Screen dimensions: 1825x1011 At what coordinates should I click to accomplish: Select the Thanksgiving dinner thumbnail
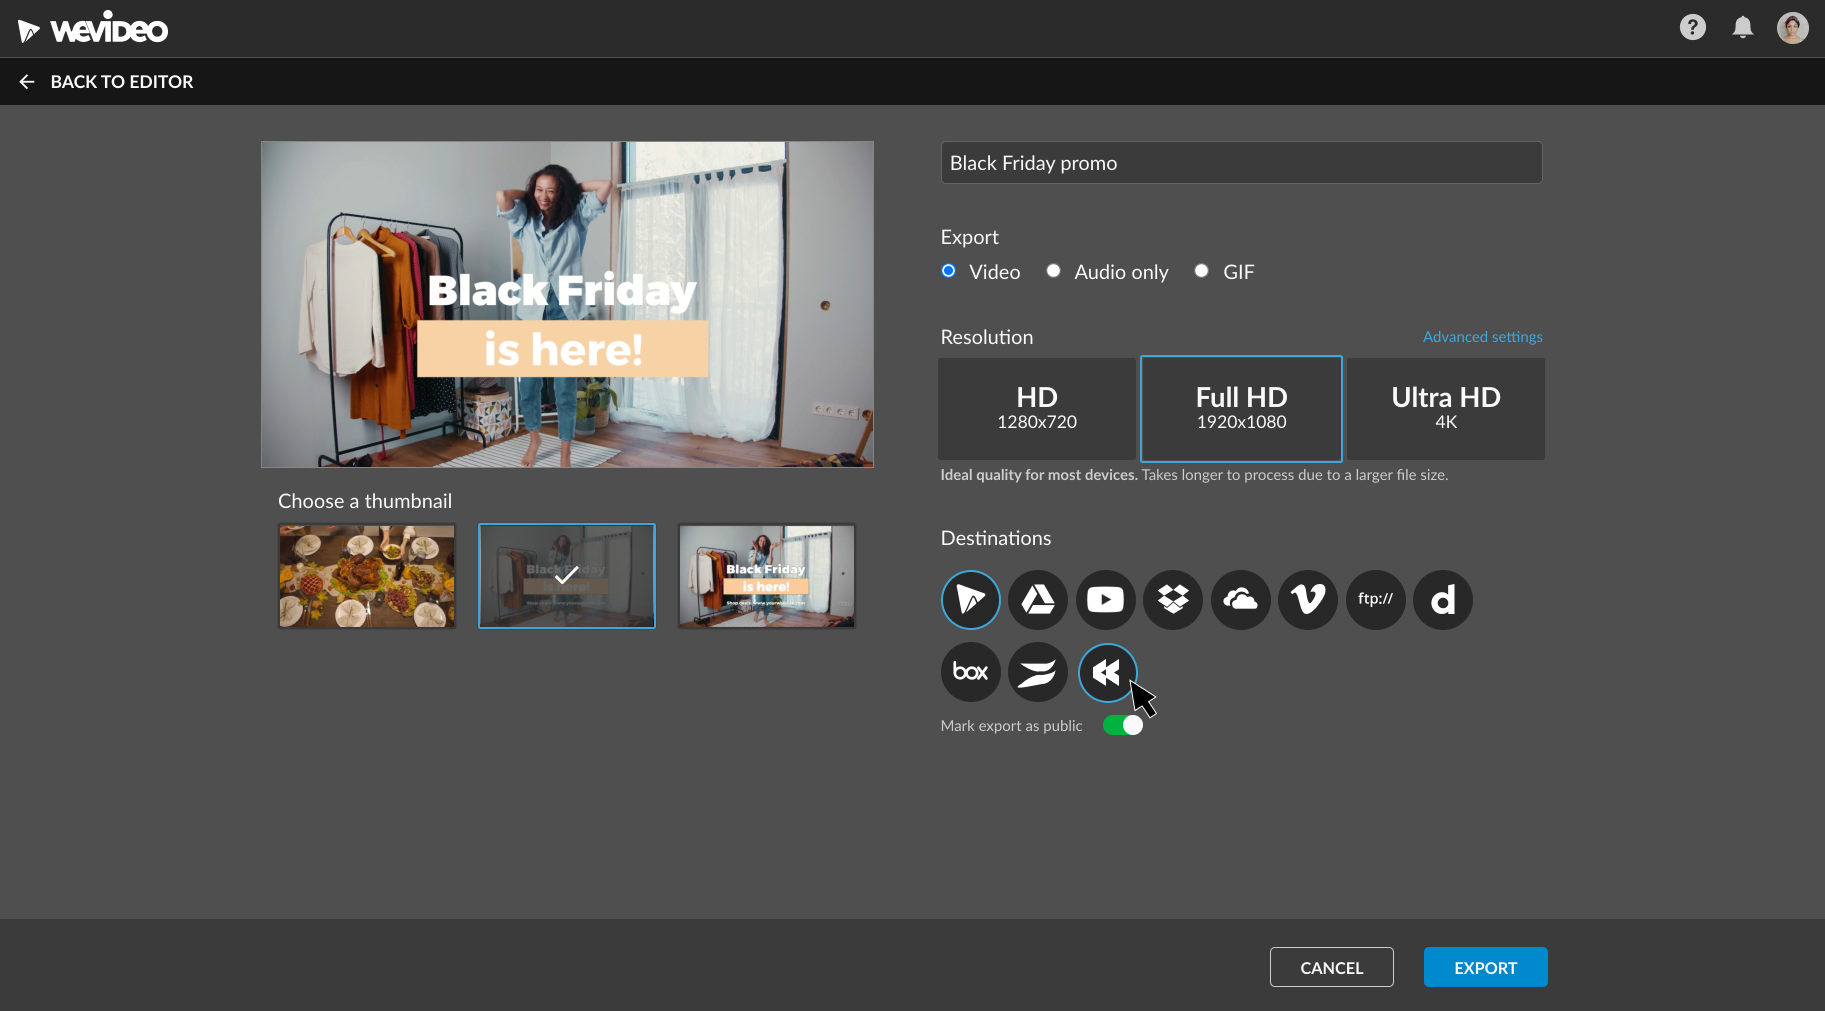(x=366, y=575)
